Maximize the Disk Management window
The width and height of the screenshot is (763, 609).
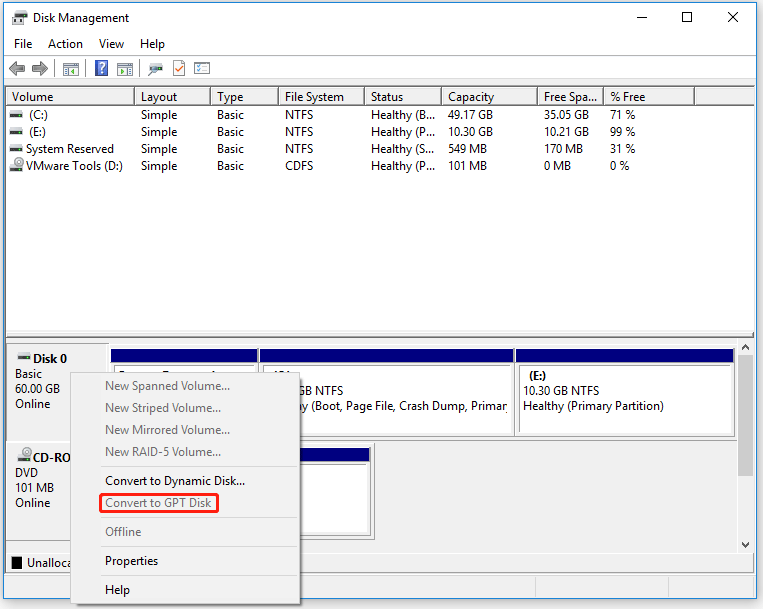pos(687,18)
